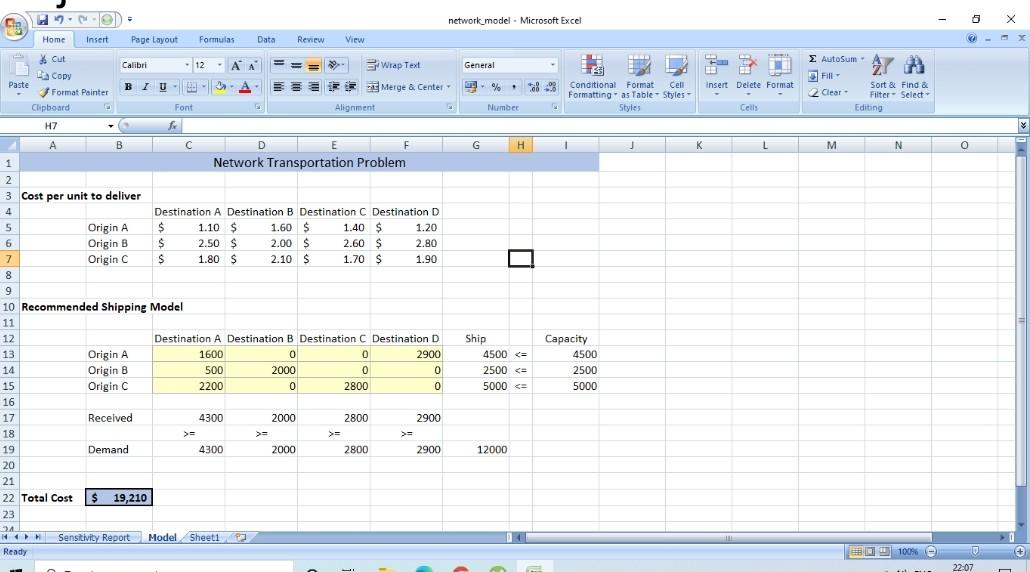Apply red font color
Viewport: 1030px width, 572px height.
[245, 87]
